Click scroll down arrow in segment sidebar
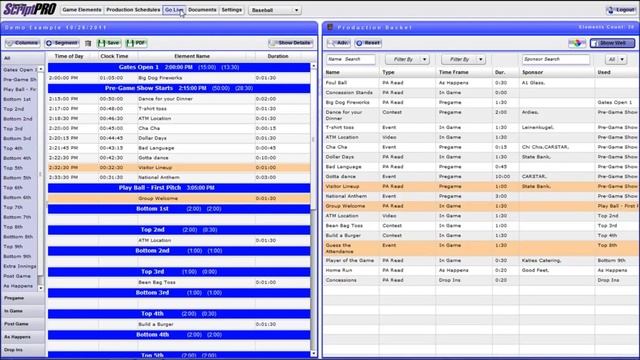 (x=40, y=288)
